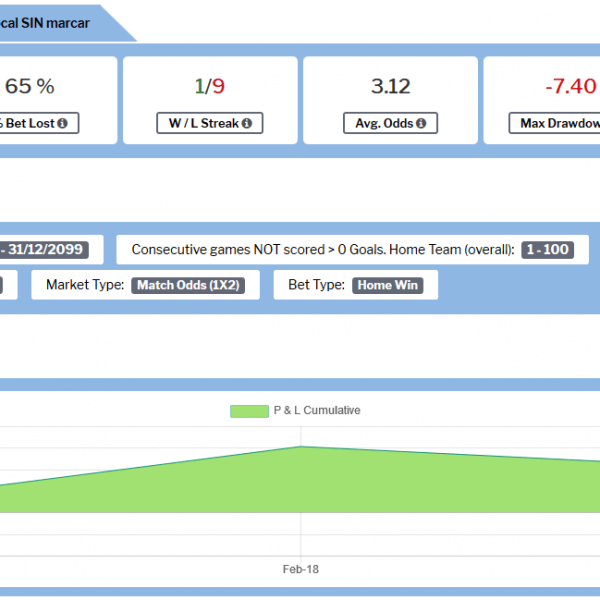Select the 1 - 100 range badge
Image resolution: width=600 pixels, height=600 pixels.
click(x=548, y=249)
